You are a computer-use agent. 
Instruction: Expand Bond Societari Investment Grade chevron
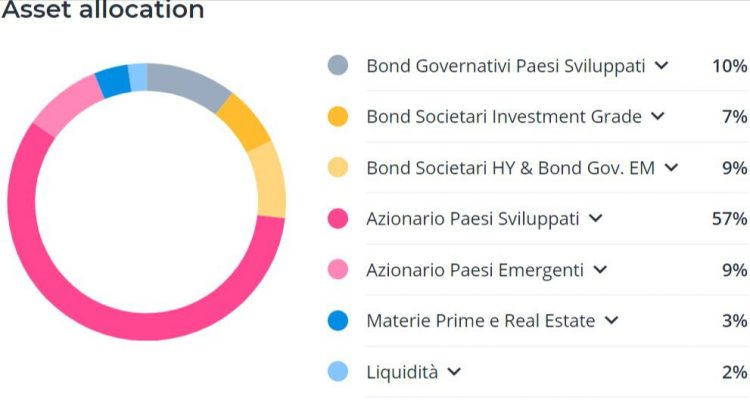[657, 117]
